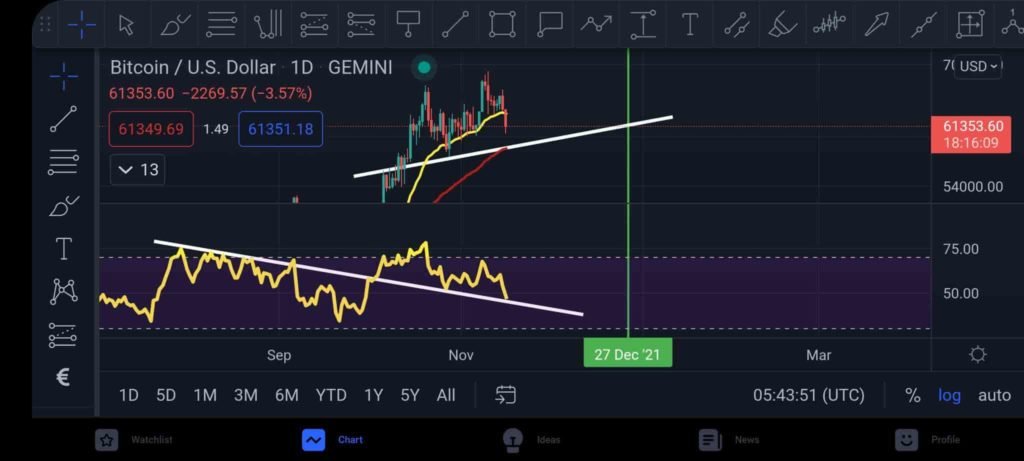Open the XABCD pattern tool in left sidebar
The image size is (1024, 461).
tap(64, 291)
